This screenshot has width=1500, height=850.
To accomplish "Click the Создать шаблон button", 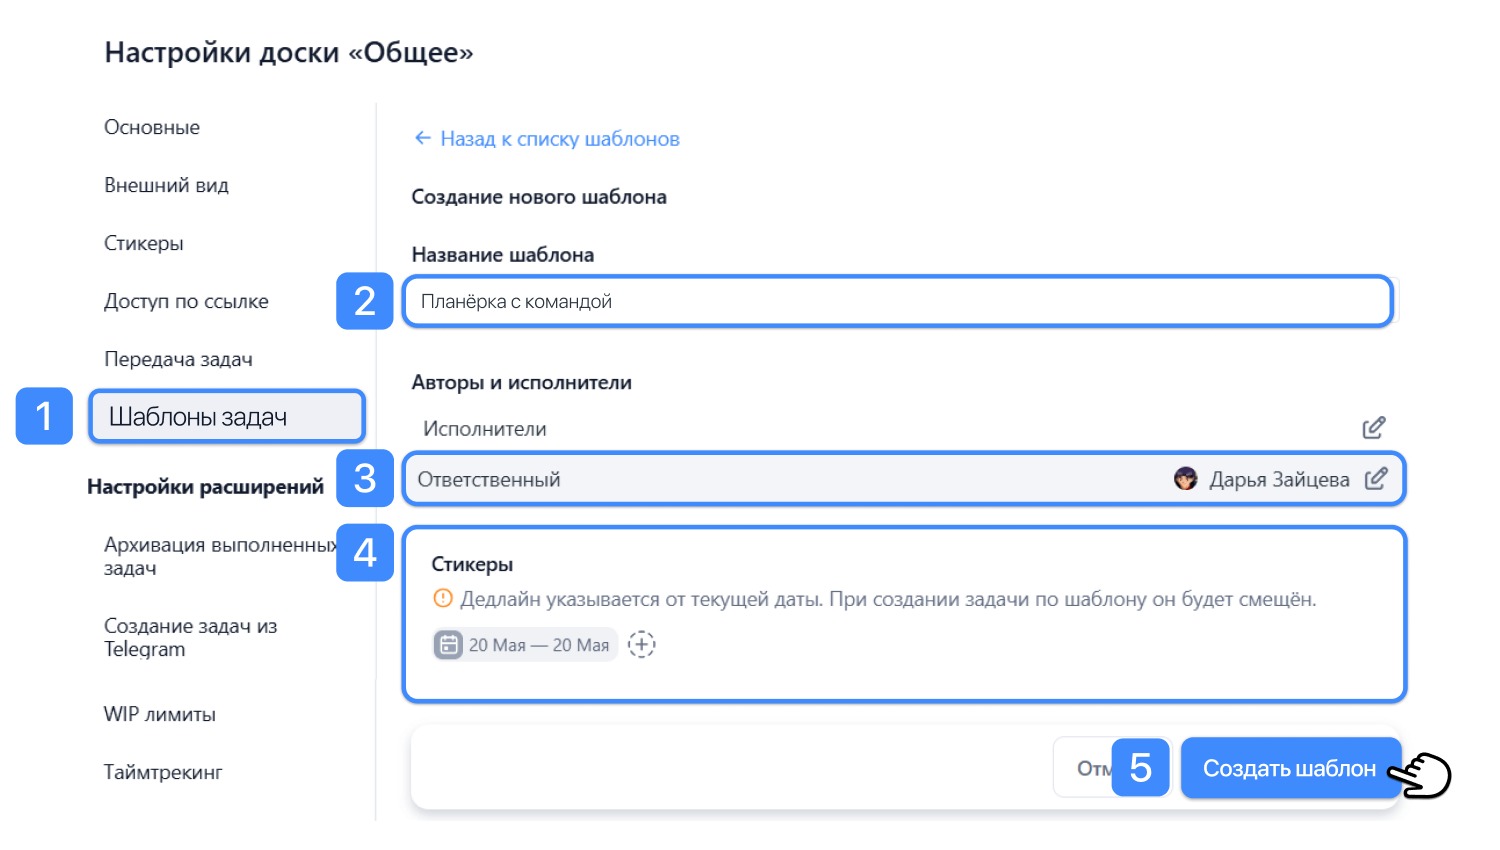I will 1290,768.
